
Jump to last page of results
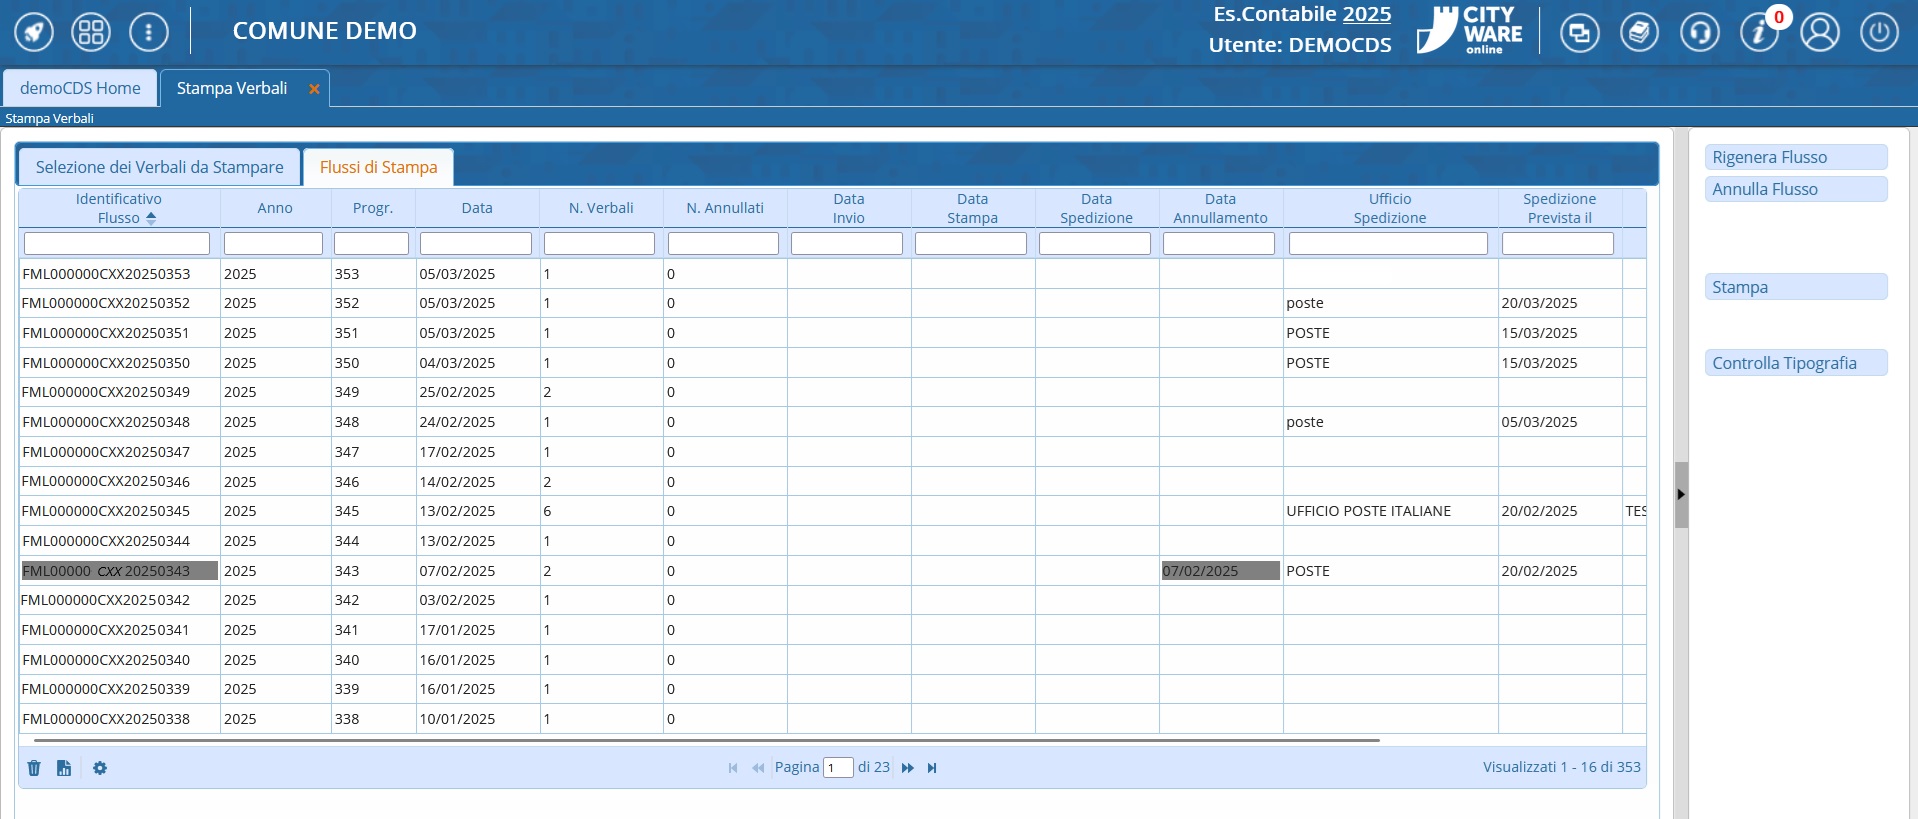[x=932, y=768]
